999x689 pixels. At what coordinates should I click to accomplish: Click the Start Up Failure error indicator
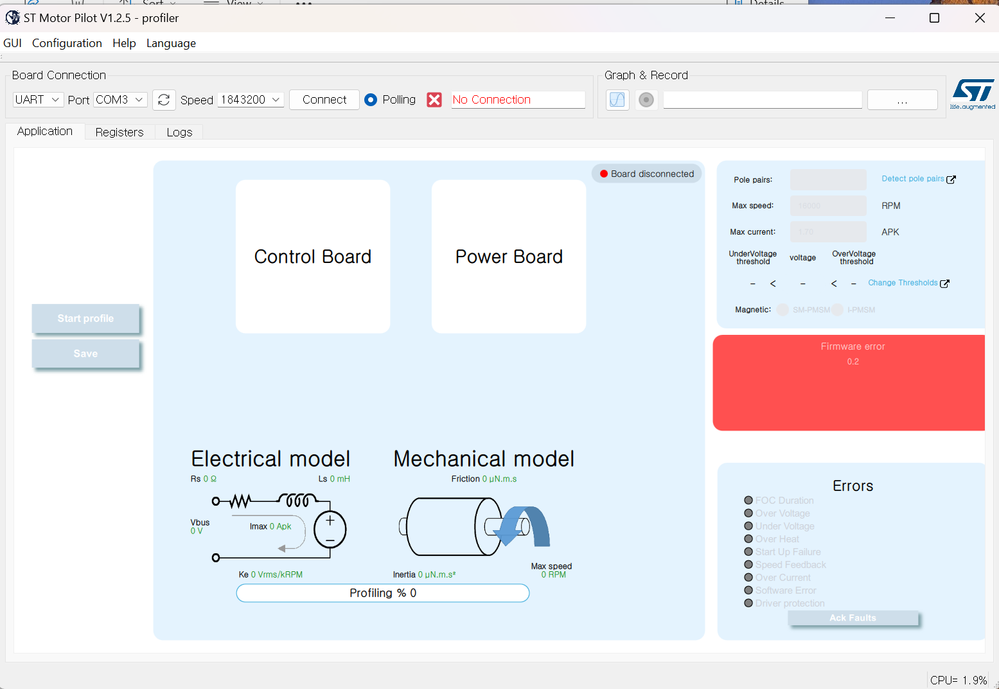tap(749, 551)
